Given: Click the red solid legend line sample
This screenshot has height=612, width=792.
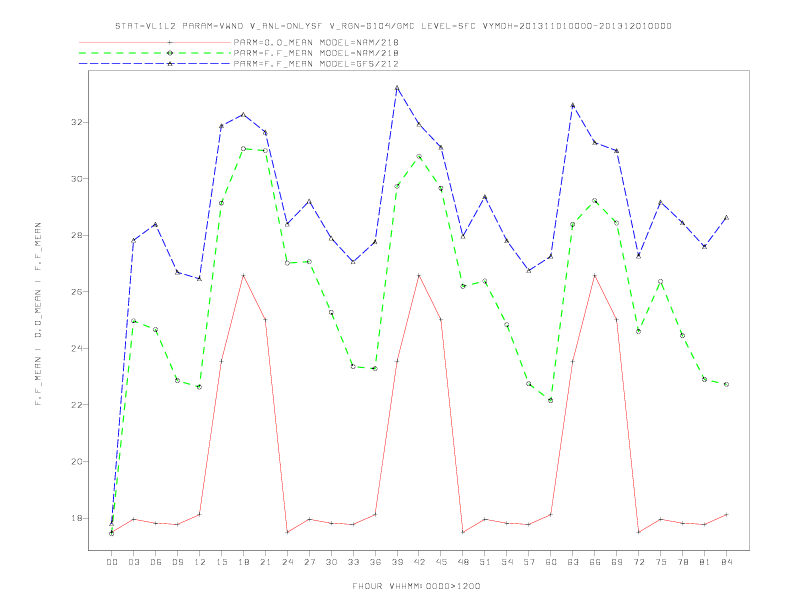Looking at the screenshot, I should [x=155, y=42].
